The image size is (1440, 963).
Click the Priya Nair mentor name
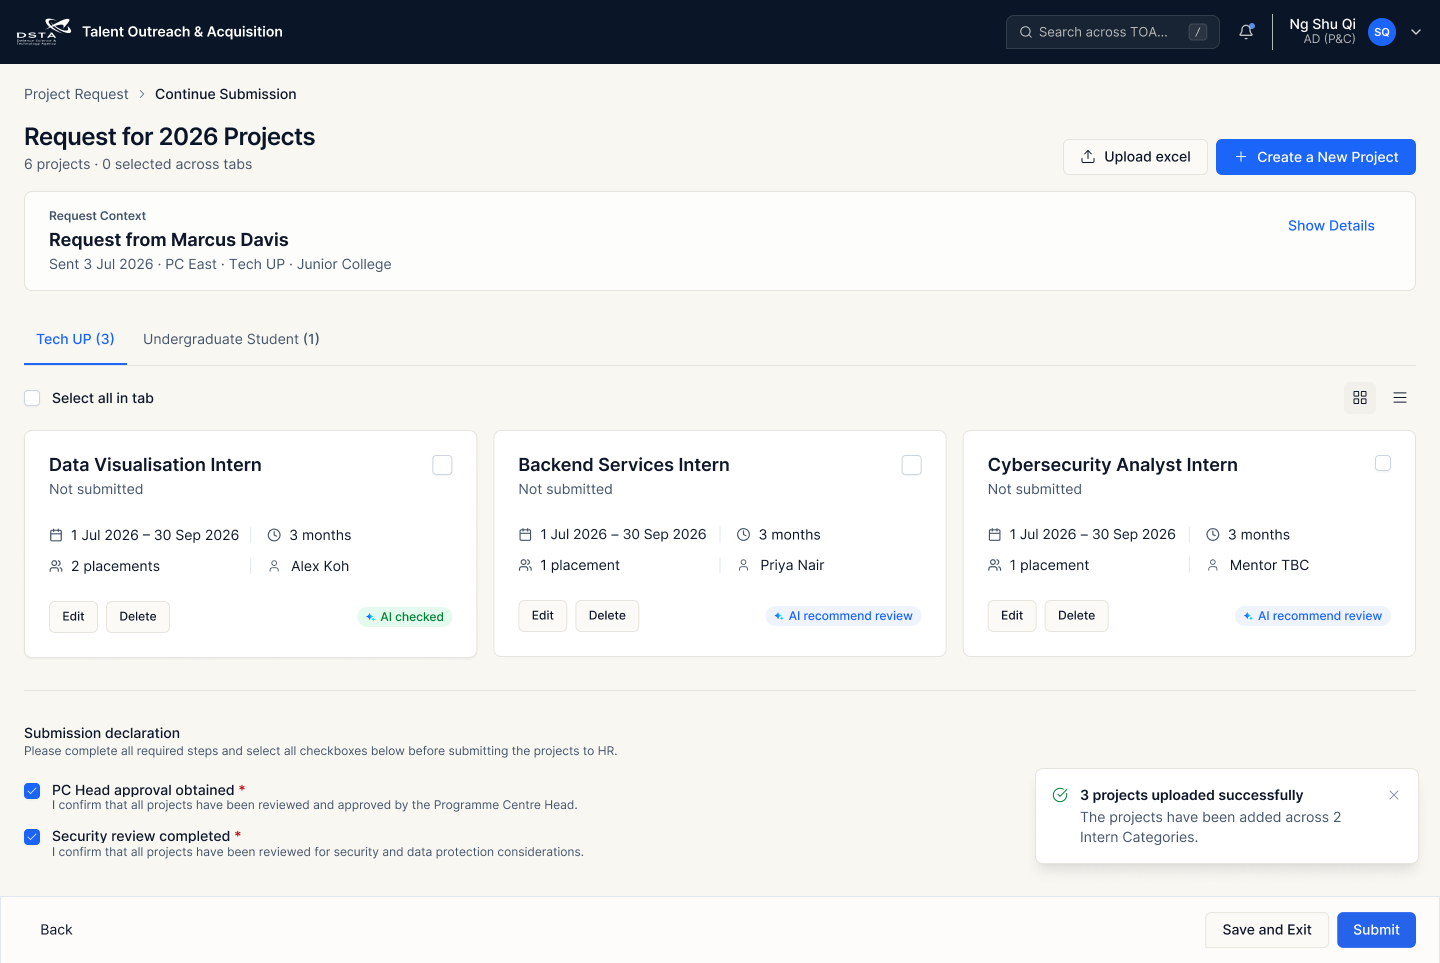(x=792, y=565)
